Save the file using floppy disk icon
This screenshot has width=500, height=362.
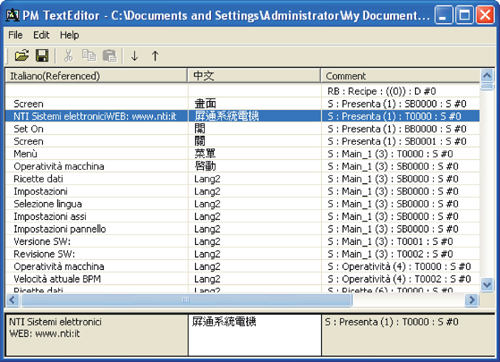[42, 55]
